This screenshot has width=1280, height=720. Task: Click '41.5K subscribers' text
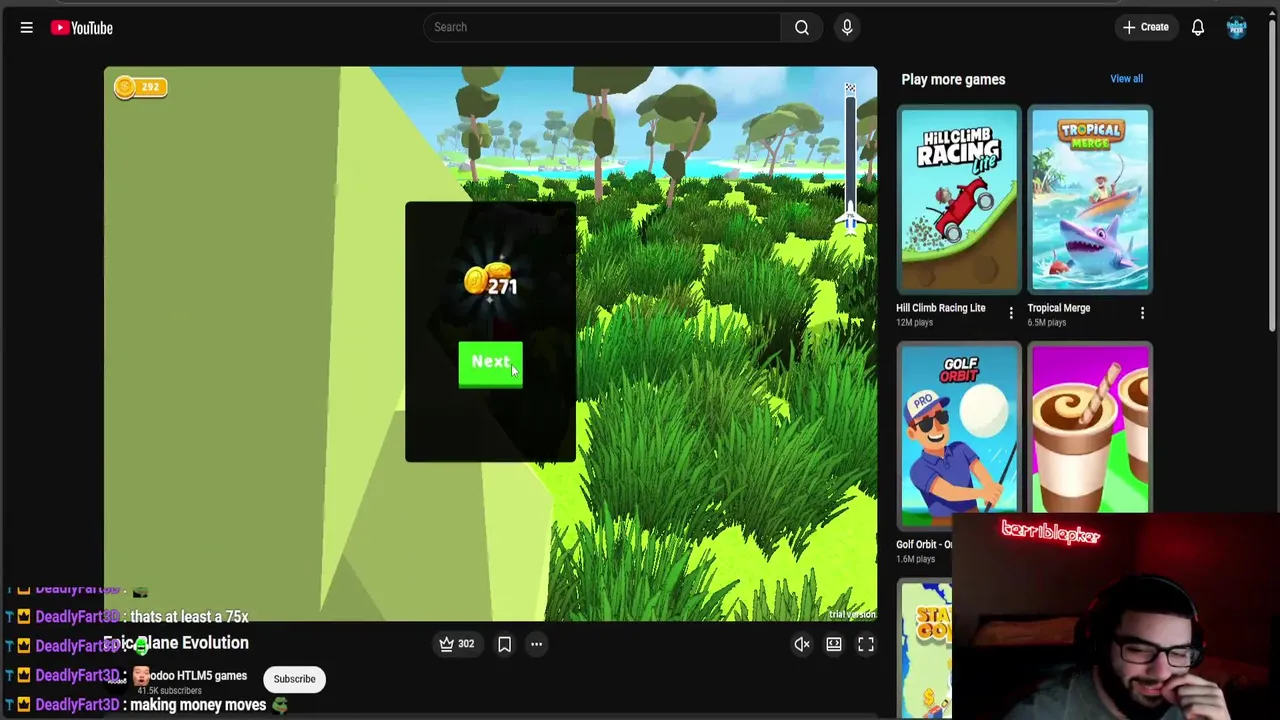tap(170, 691)
